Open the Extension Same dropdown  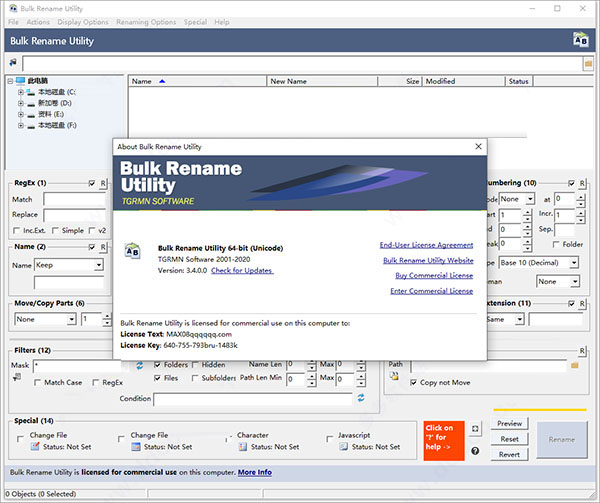pyautogui.click(x=519, y=319)
